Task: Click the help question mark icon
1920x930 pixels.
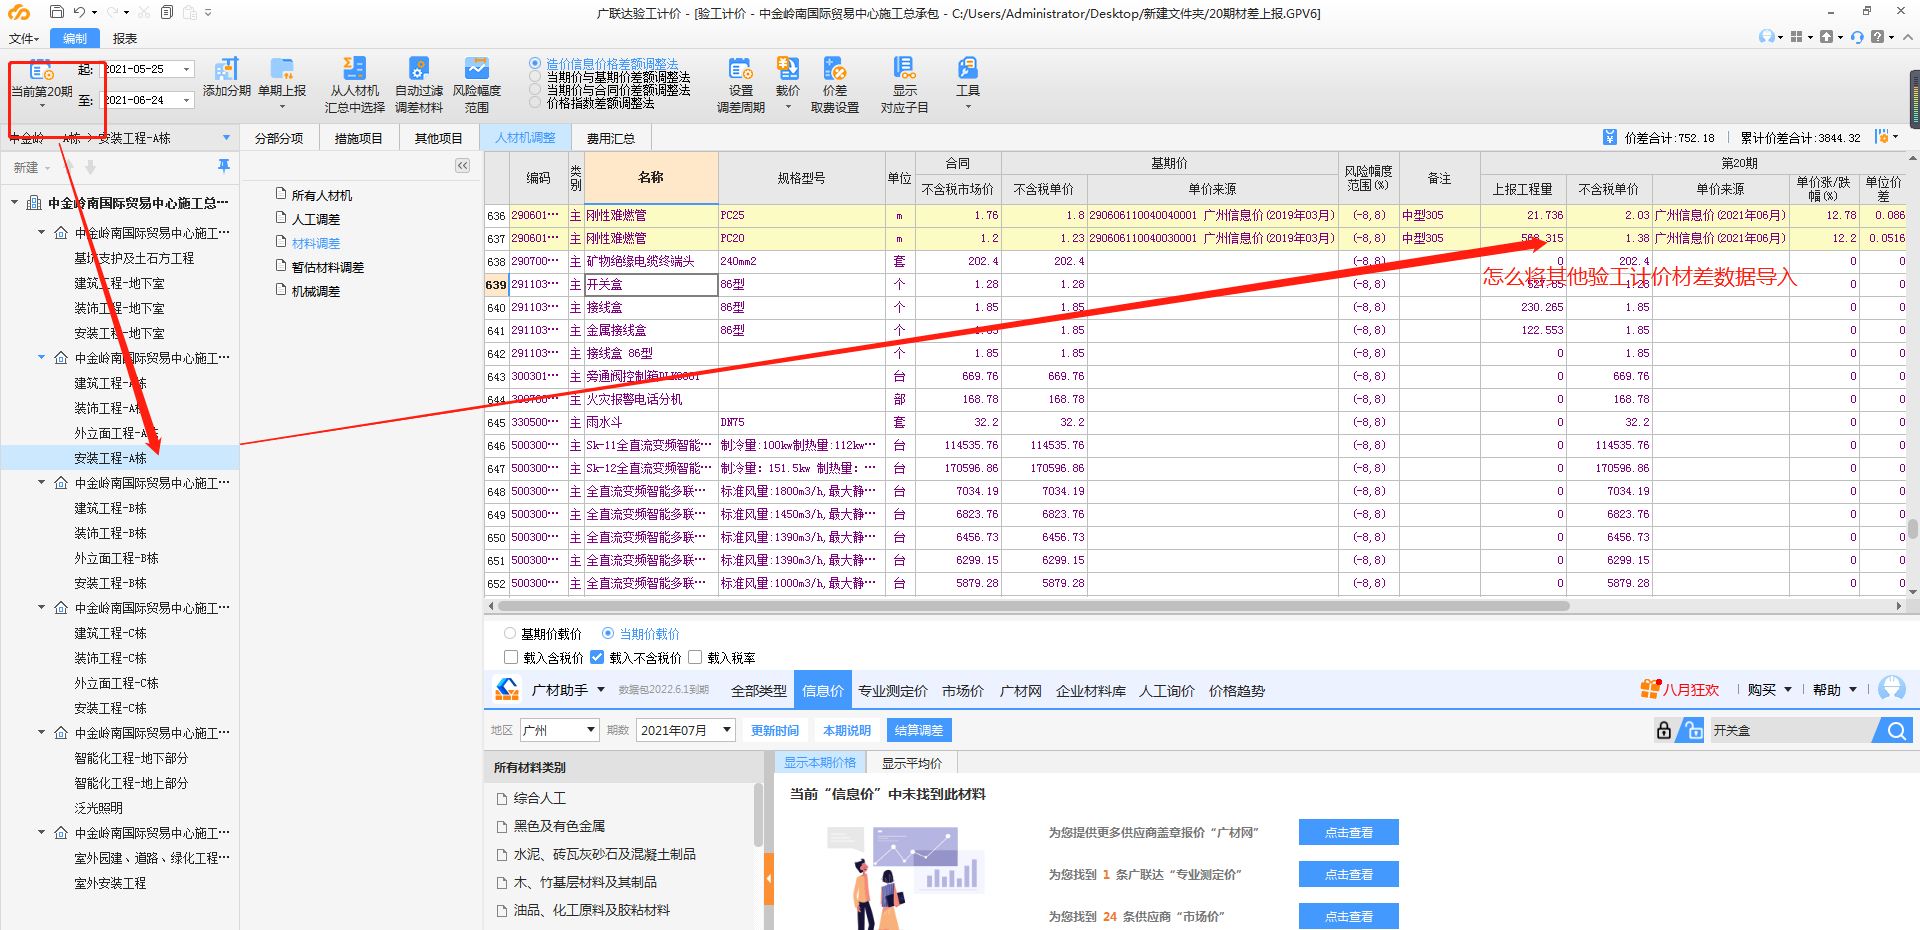Action: [x=1877, y=37]
